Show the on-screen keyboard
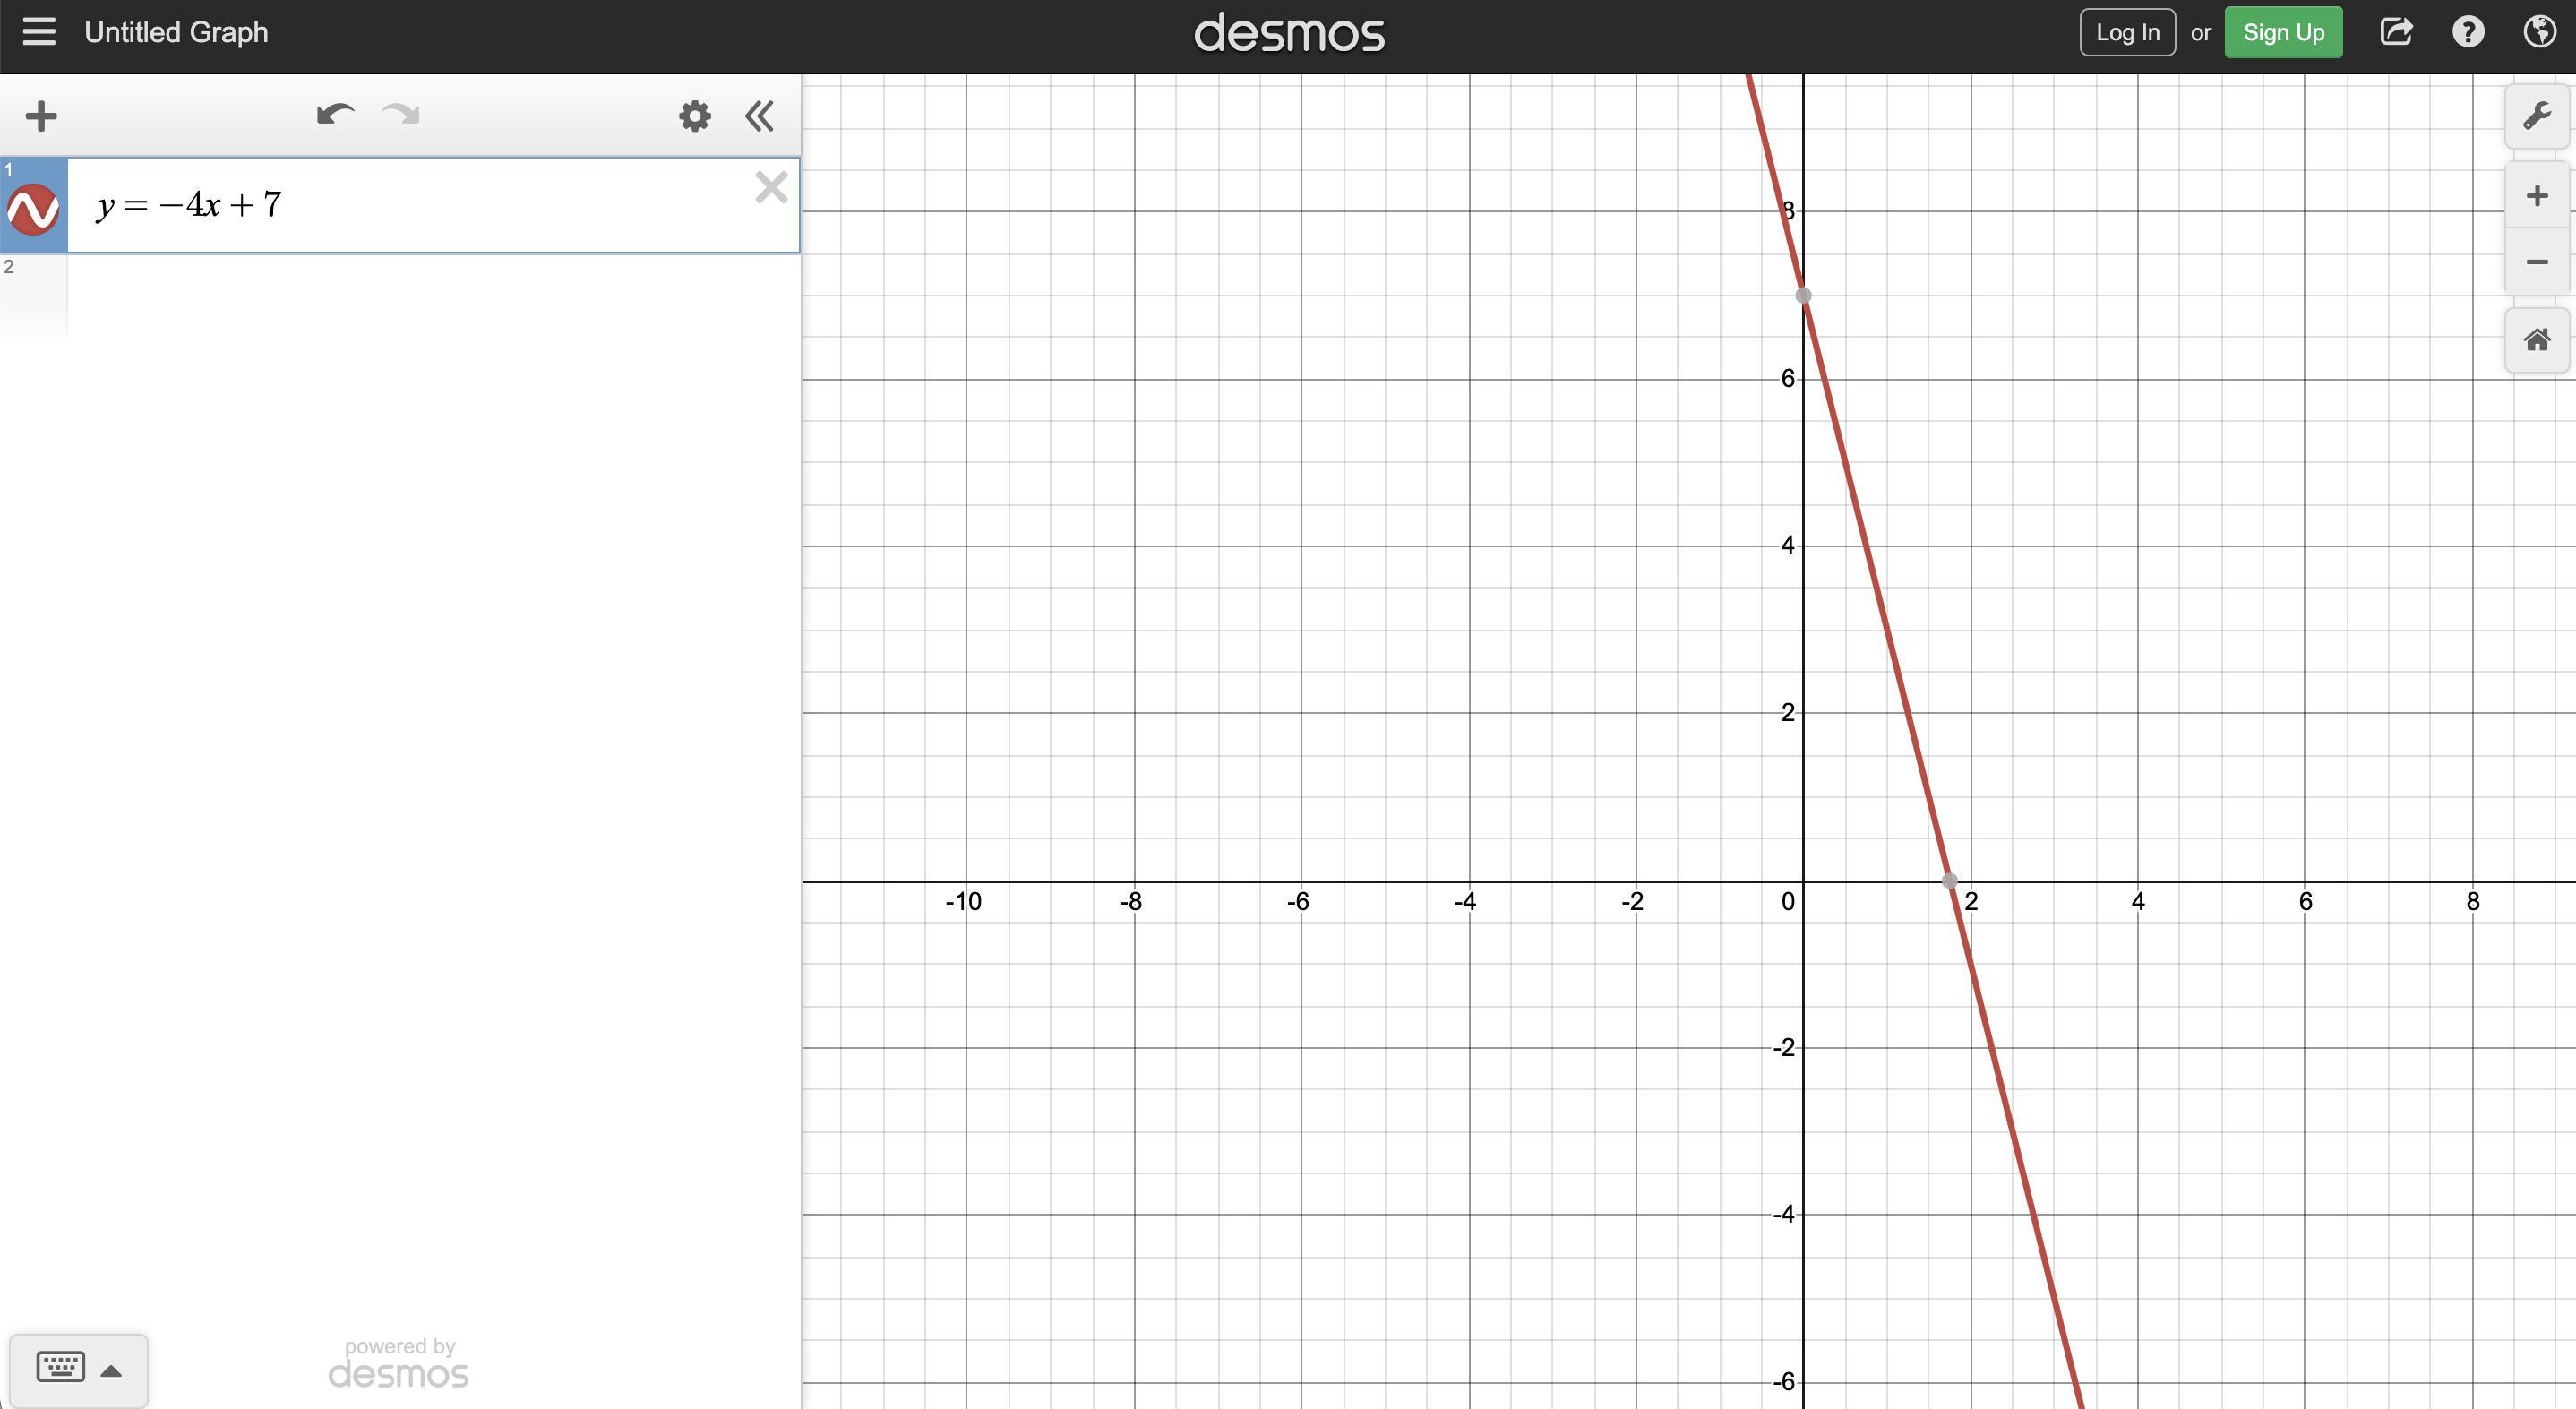 point(60,1367)
